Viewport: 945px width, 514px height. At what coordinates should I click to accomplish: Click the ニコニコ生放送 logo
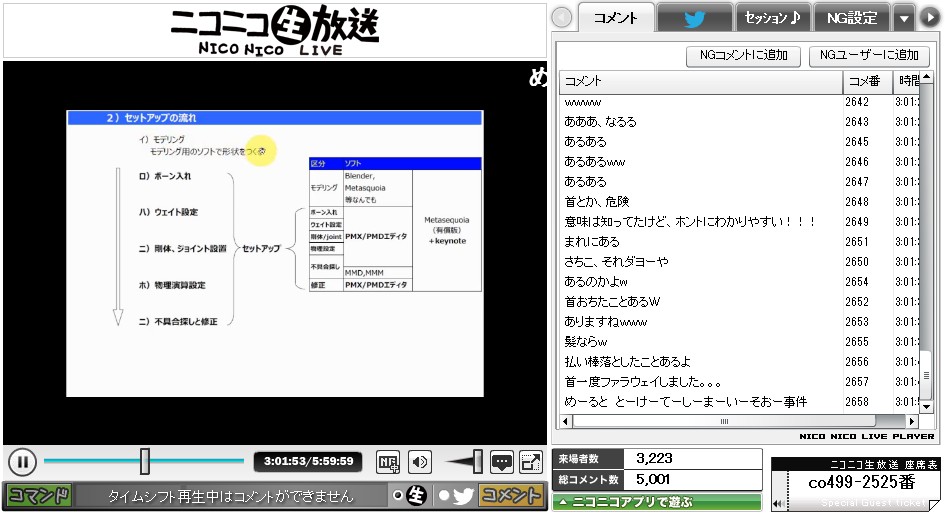pos(274,30)
